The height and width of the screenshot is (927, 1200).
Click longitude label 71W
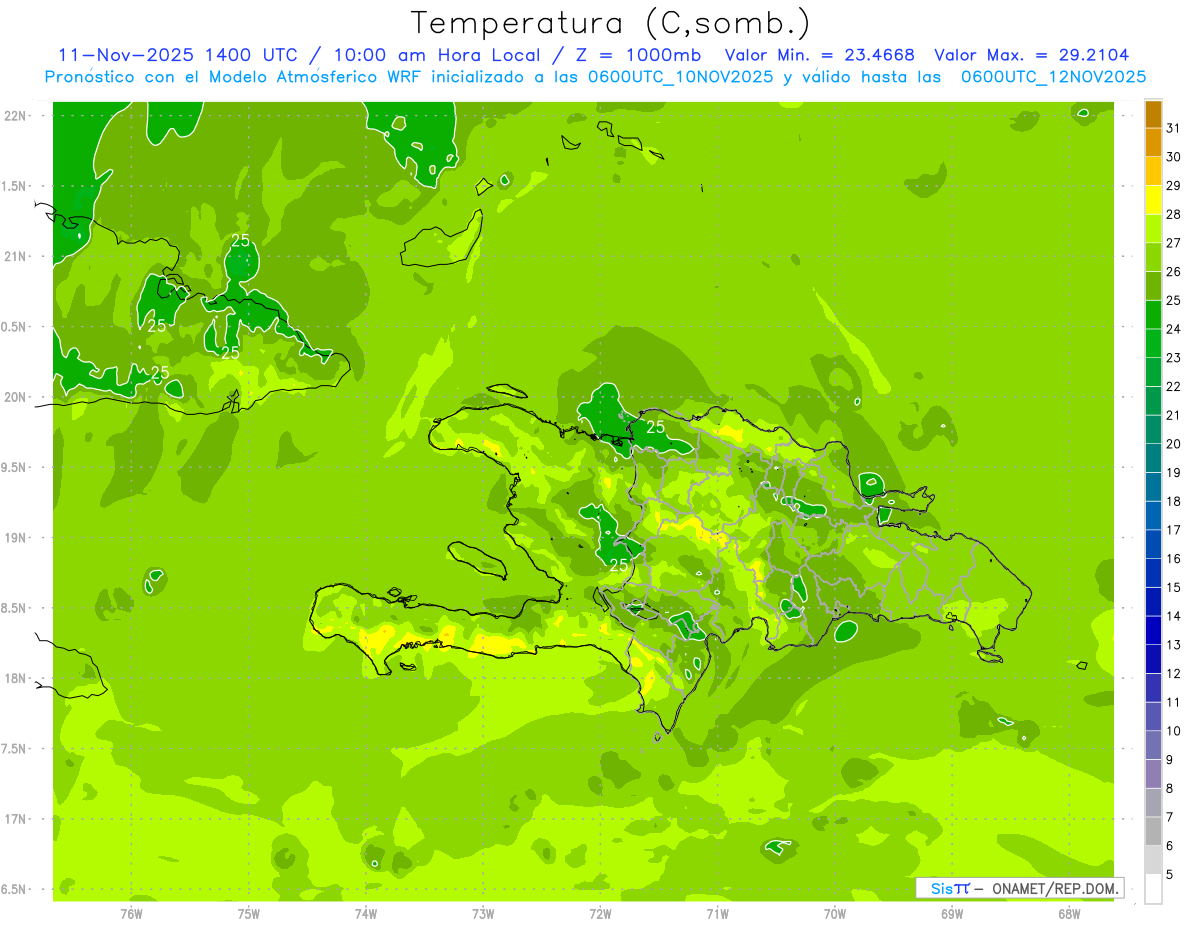[717, 914]
